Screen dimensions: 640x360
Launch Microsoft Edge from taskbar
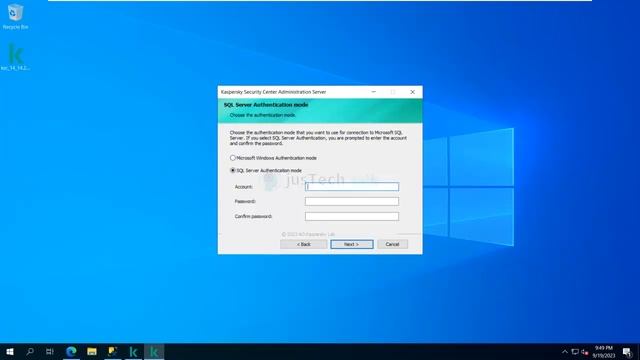tap(71, 351)
